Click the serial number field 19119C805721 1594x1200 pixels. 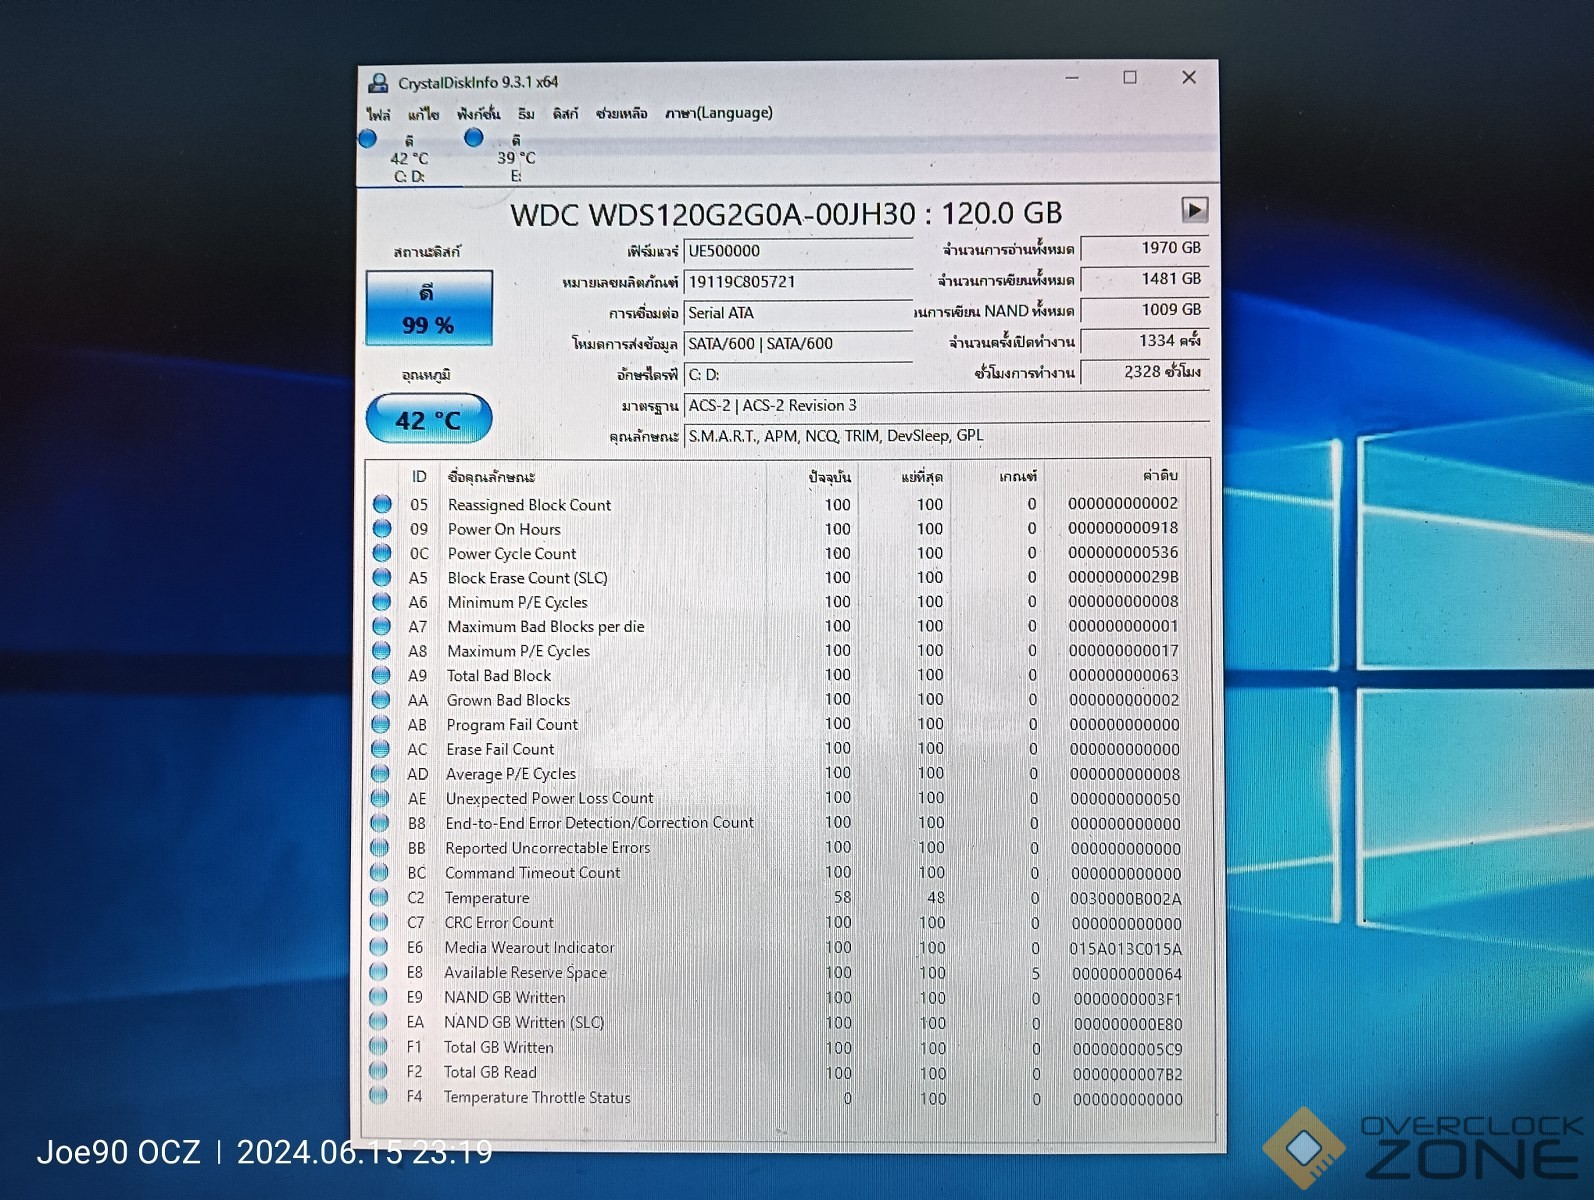797,282
